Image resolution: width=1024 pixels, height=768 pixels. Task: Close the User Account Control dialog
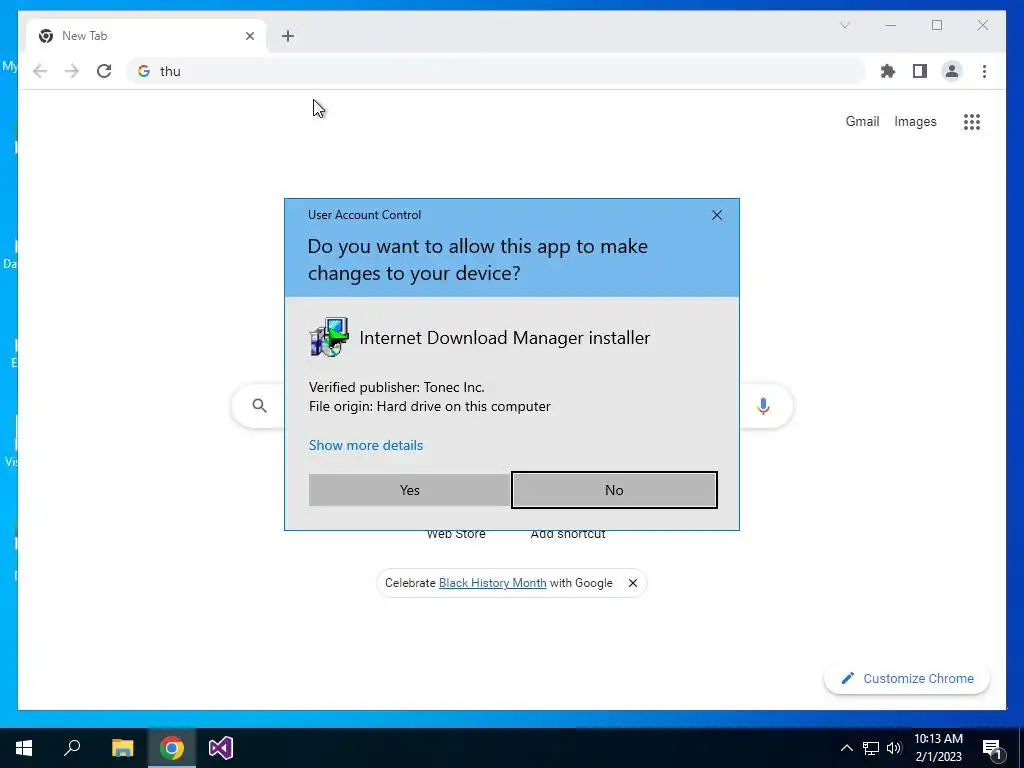716,215
